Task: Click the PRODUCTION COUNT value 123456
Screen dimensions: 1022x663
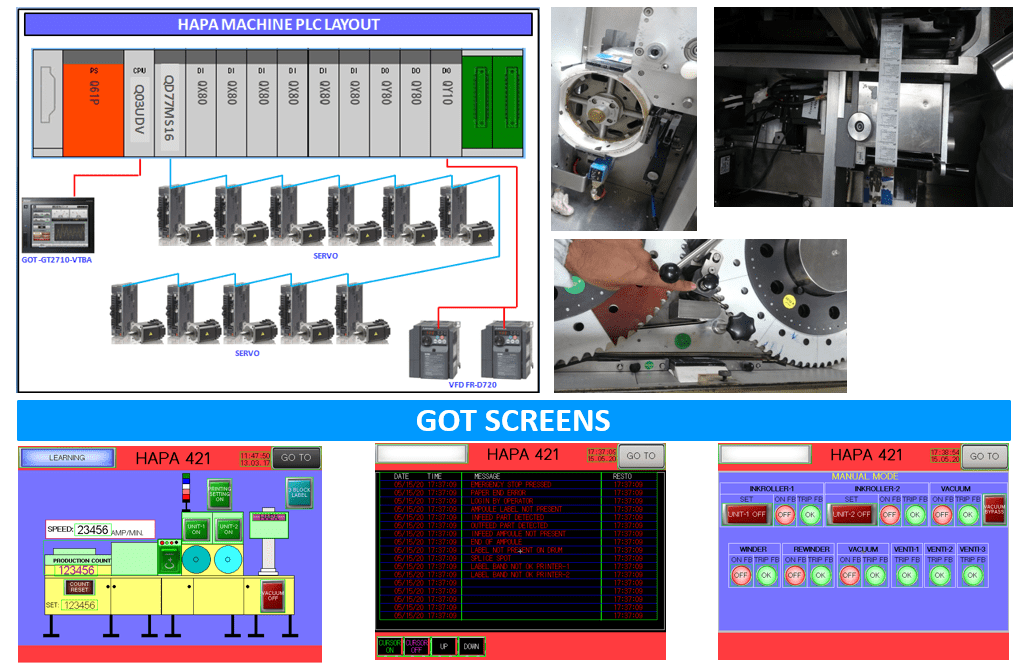Action: tap(77, 570)
